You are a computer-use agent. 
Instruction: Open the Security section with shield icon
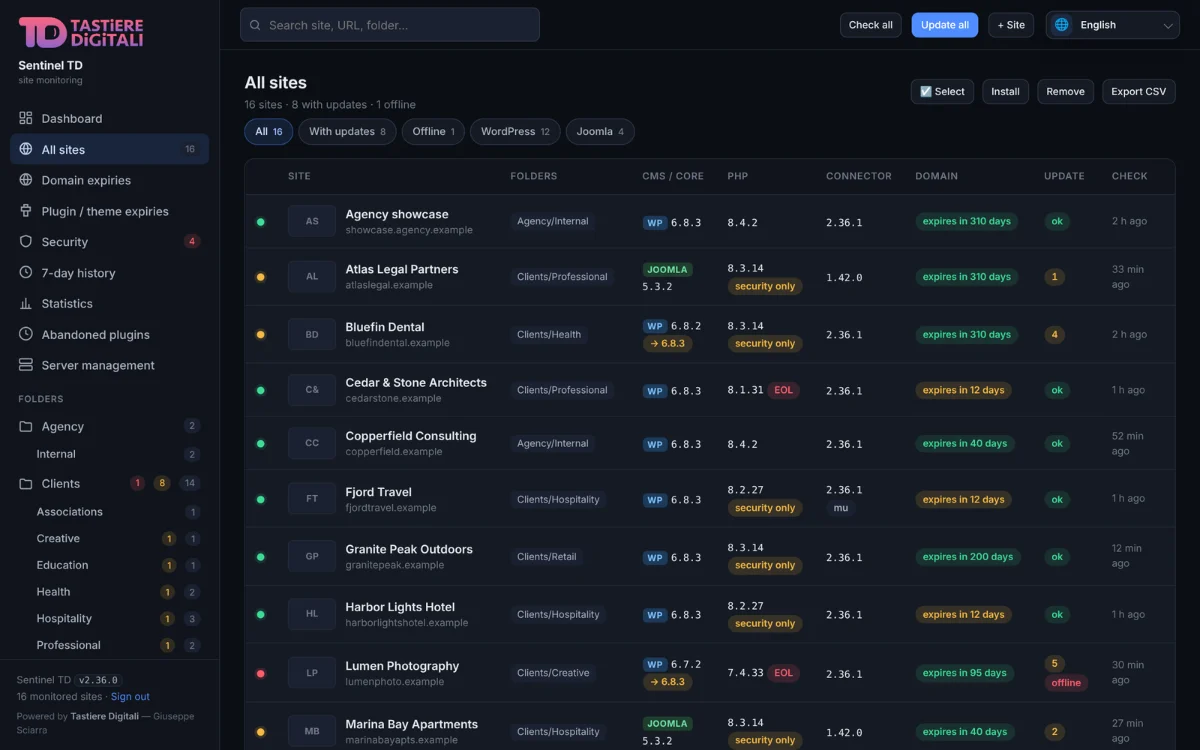[x=109, y=242]
